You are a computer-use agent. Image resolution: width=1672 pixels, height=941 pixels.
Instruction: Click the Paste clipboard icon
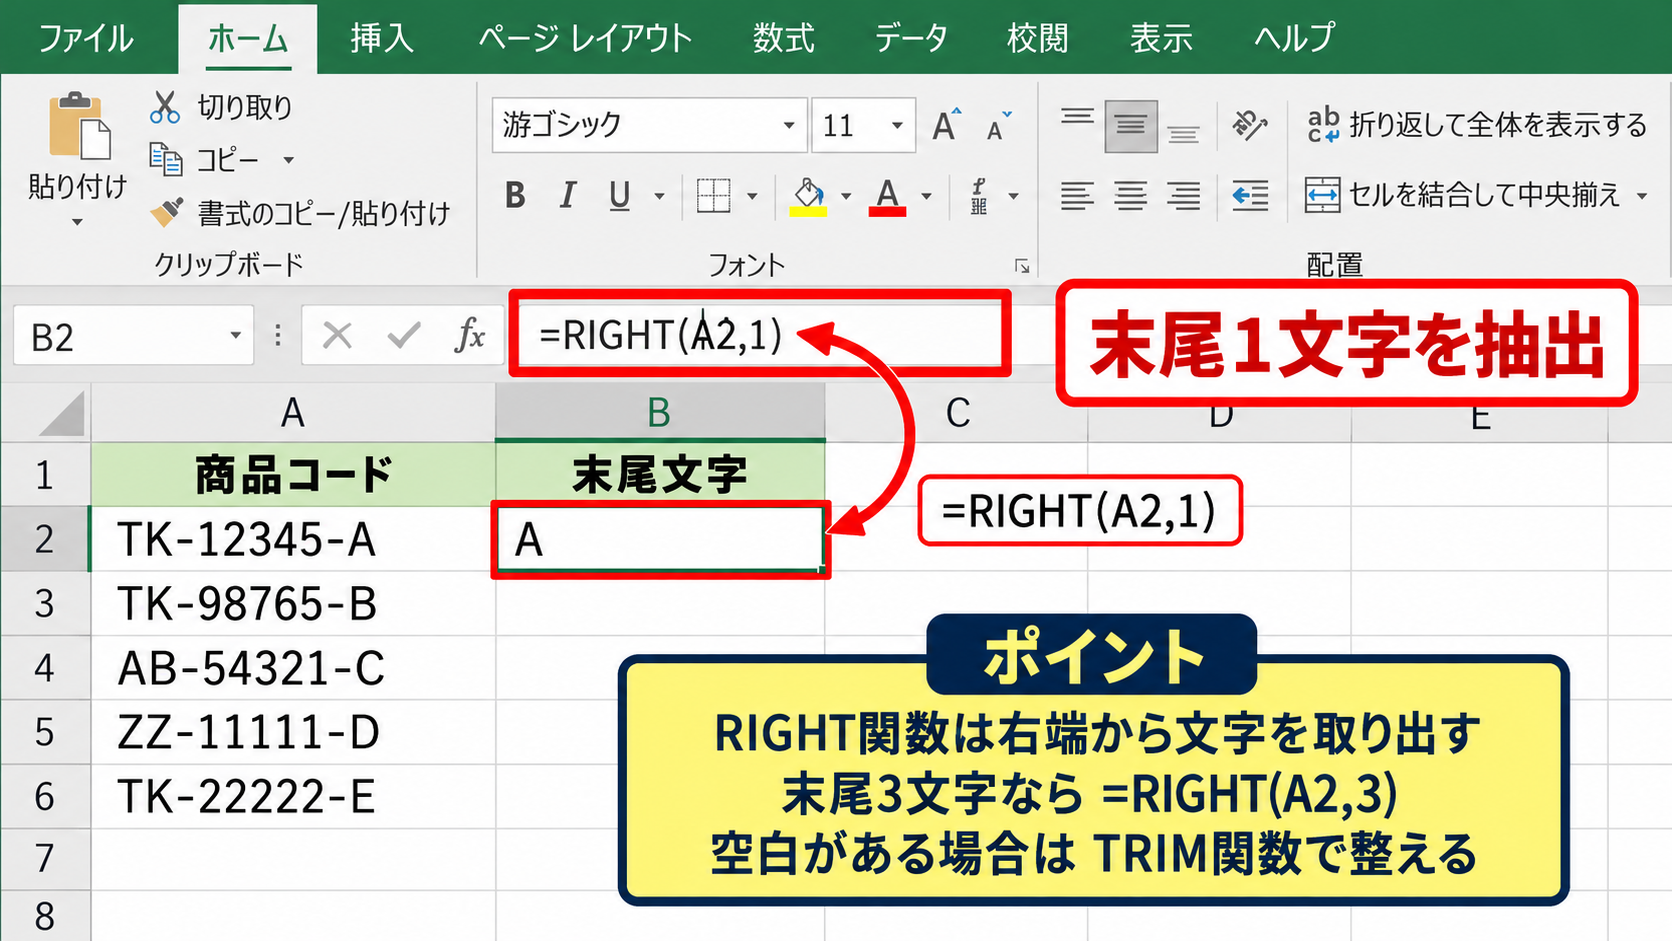pyautogui.click(x=80, y=126)
